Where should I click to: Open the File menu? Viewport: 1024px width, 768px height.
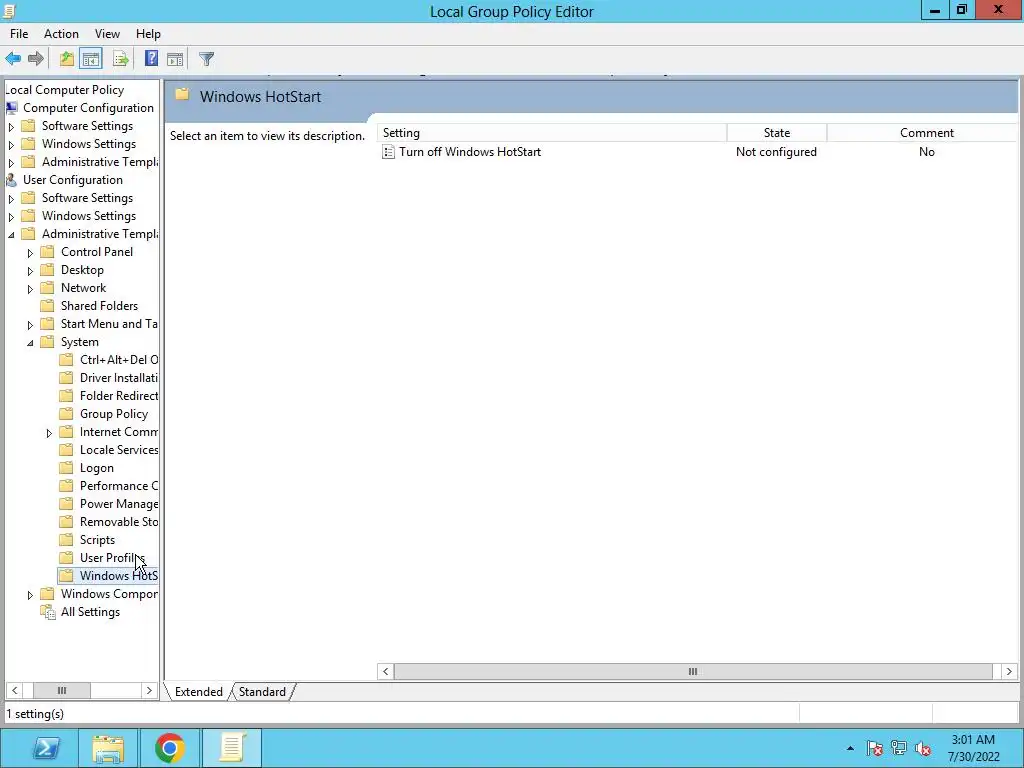point(19,34)
